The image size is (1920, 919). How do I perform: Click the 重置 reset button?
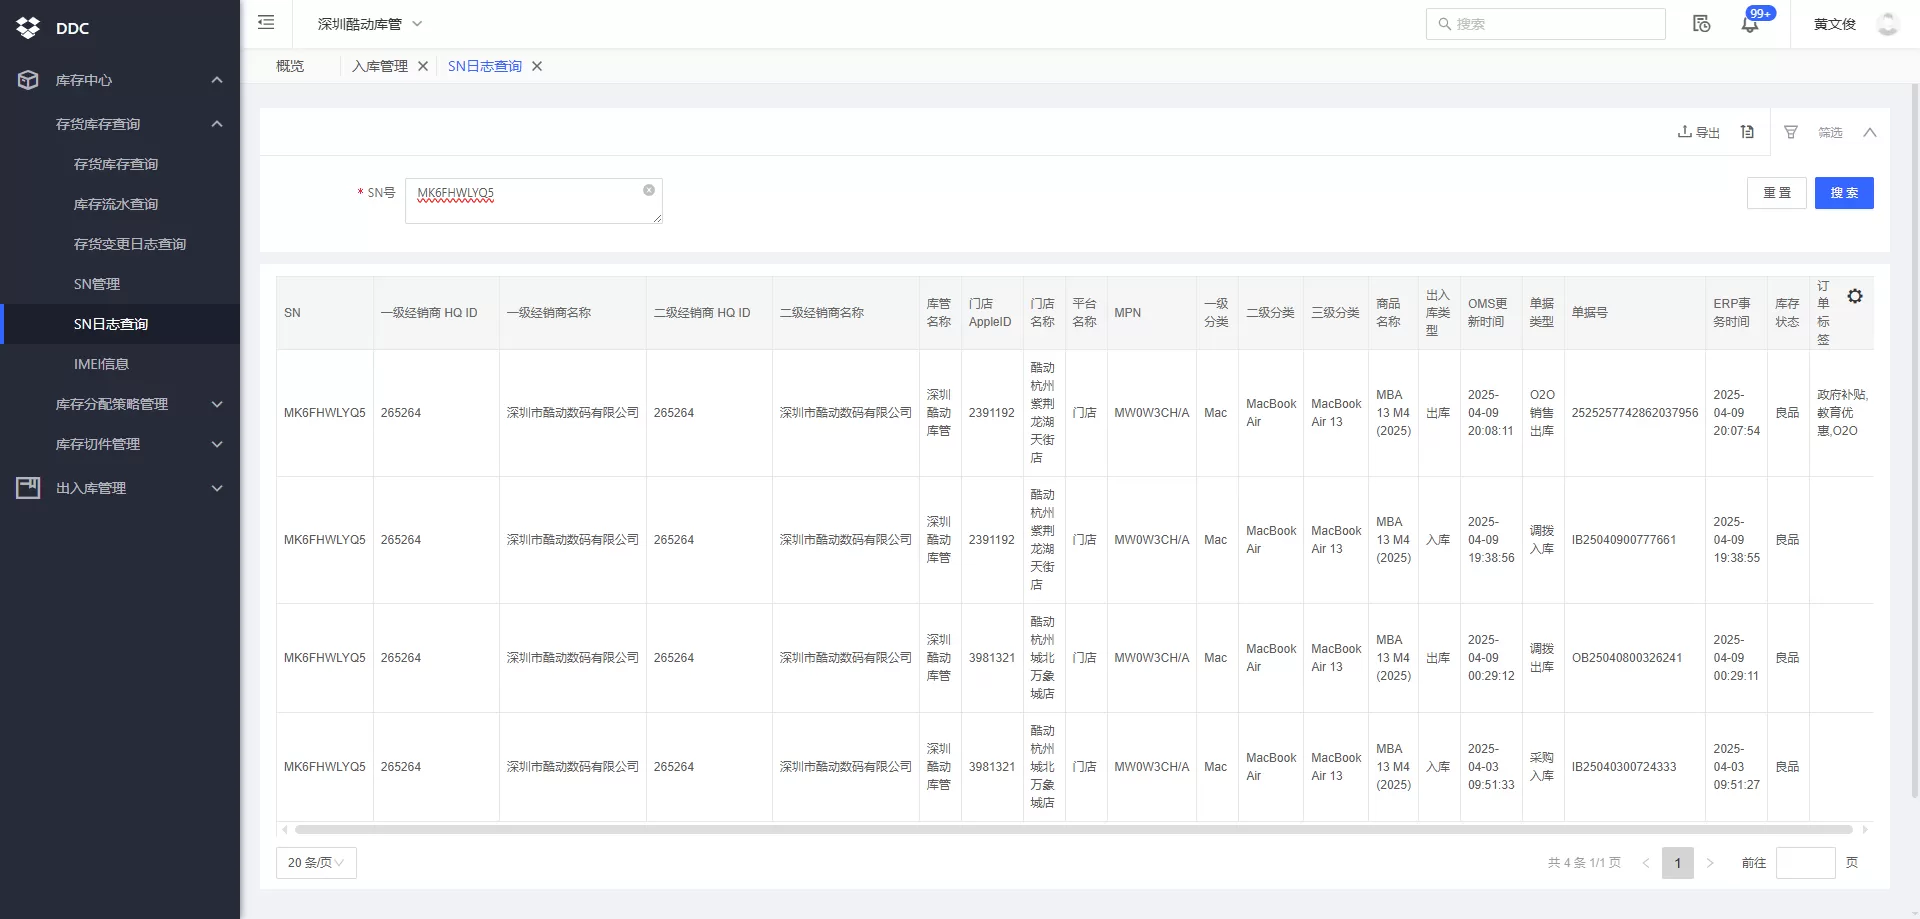coord(1776,193)
